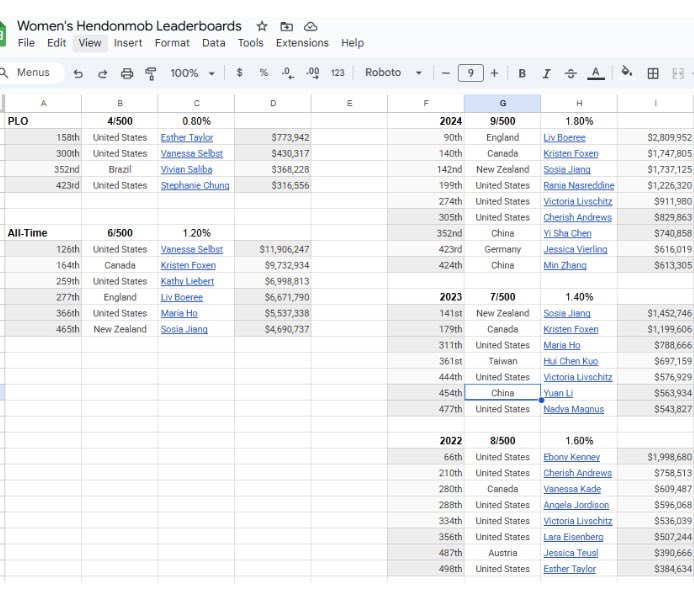Open the View menu
This screenshot has width=694, height=603.
tap(90, 43)
